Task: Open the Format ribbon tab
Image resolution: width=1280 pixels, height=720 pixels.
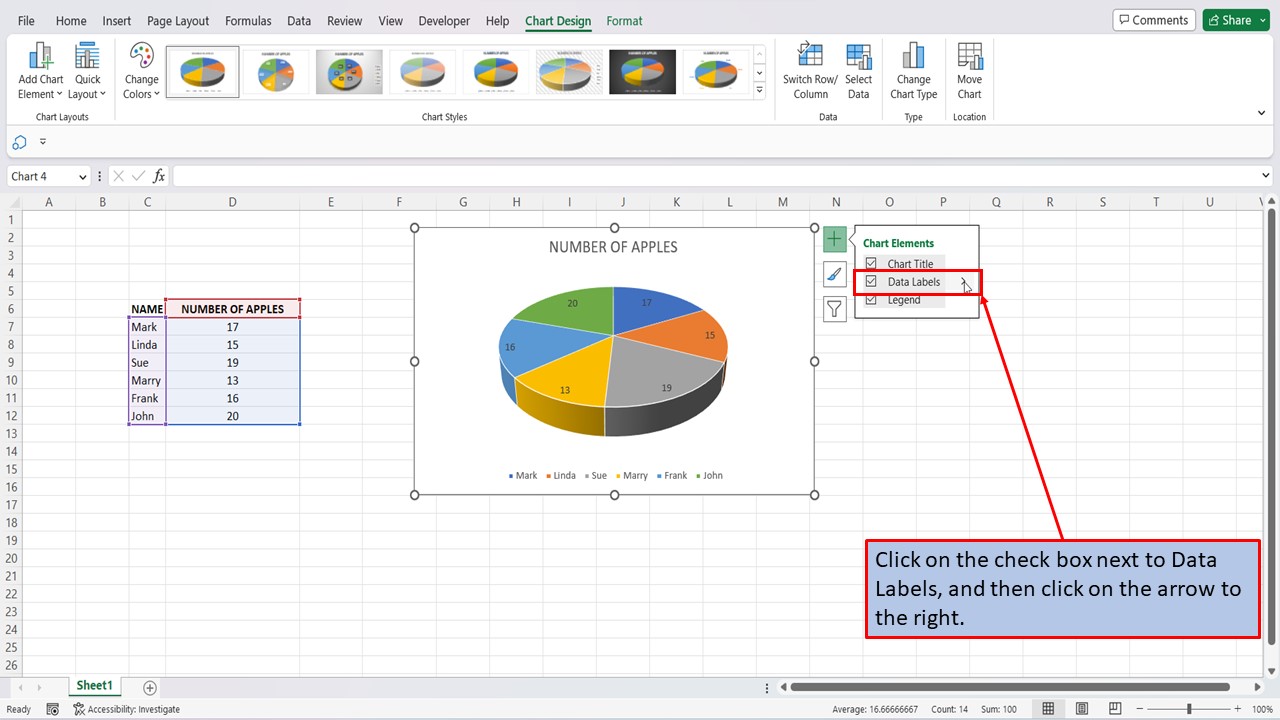Action: [x=624, y=20]
